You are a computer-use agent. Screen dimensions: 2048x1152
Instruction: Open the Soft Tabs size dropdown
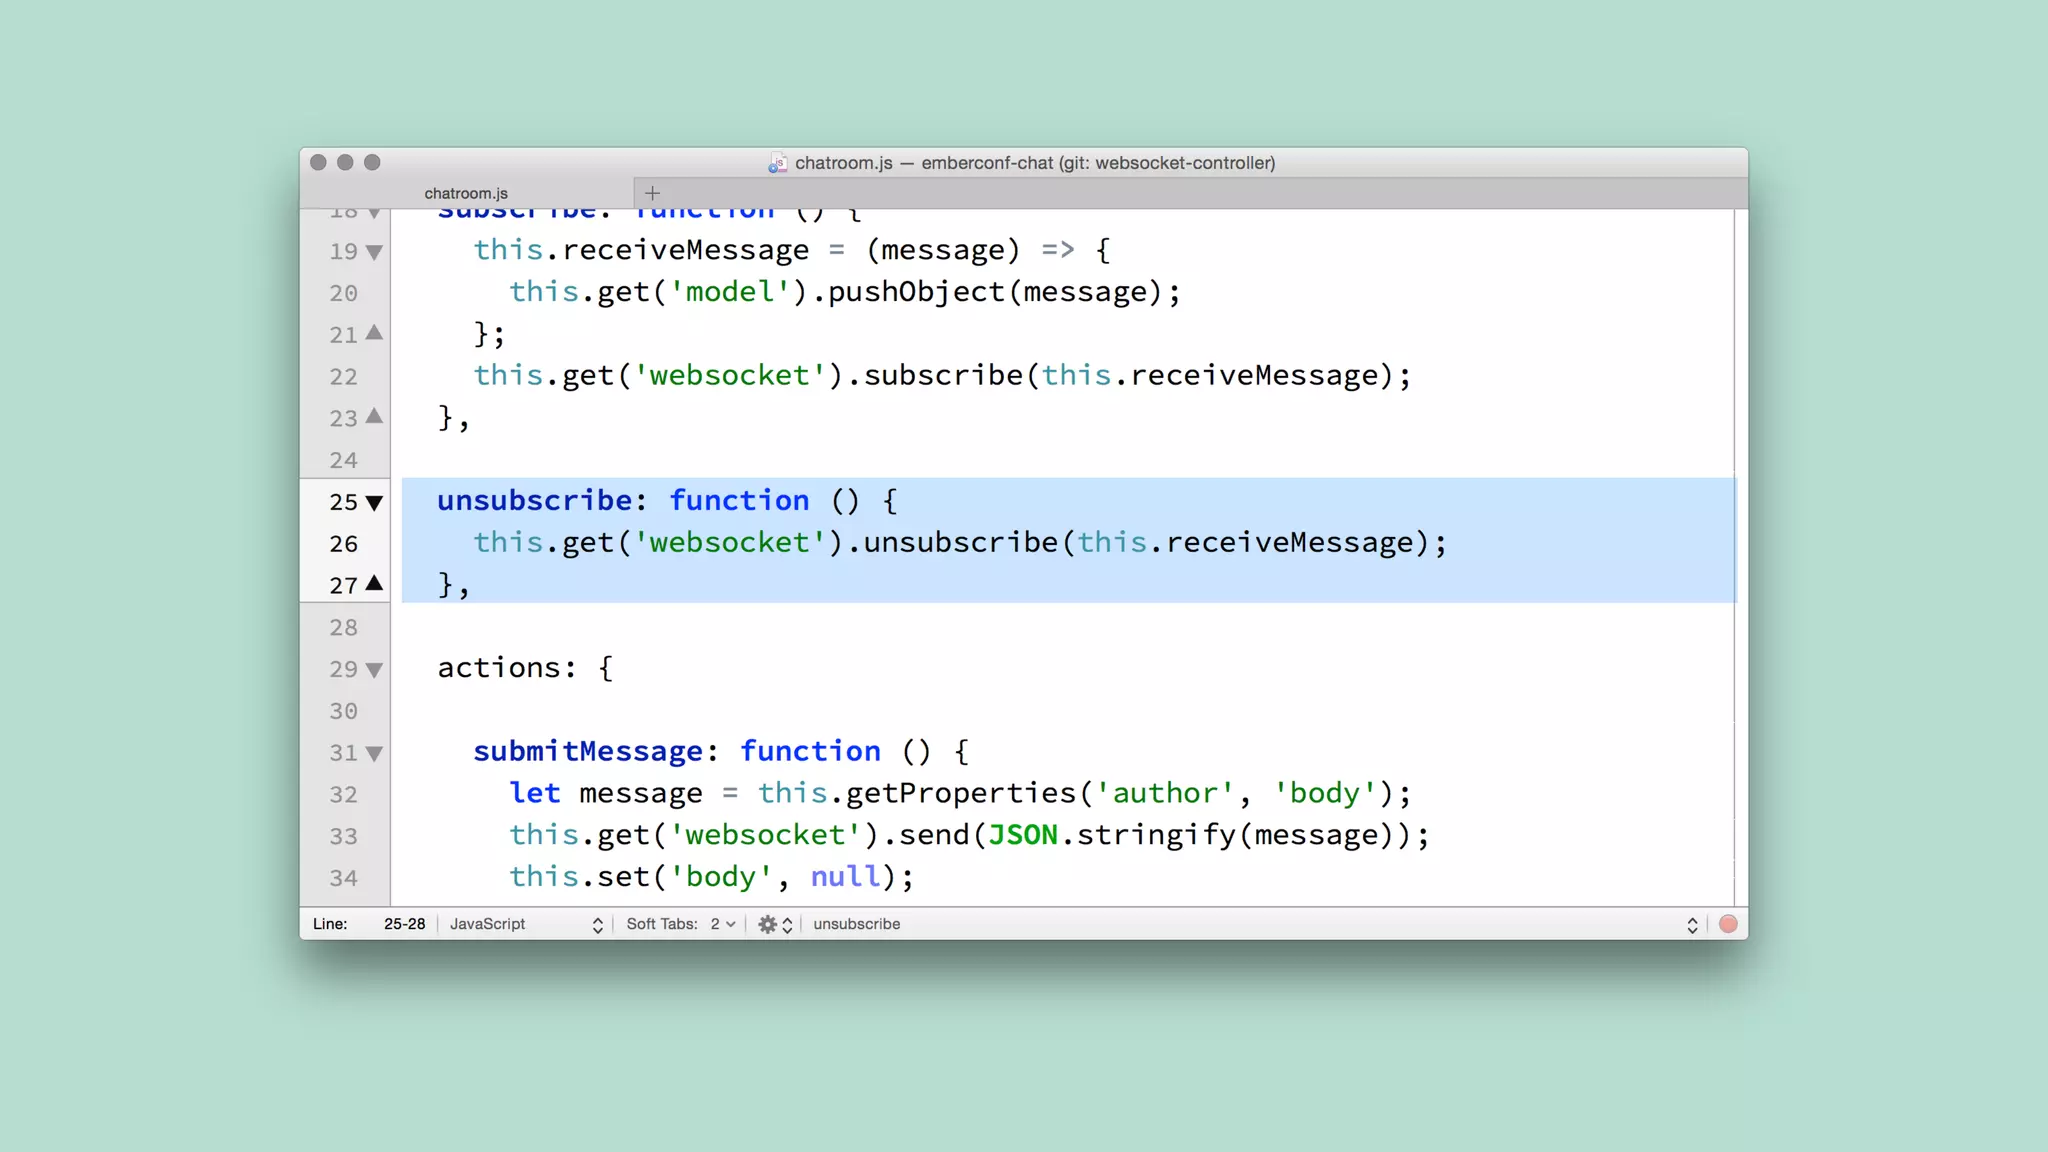[722, 924]
